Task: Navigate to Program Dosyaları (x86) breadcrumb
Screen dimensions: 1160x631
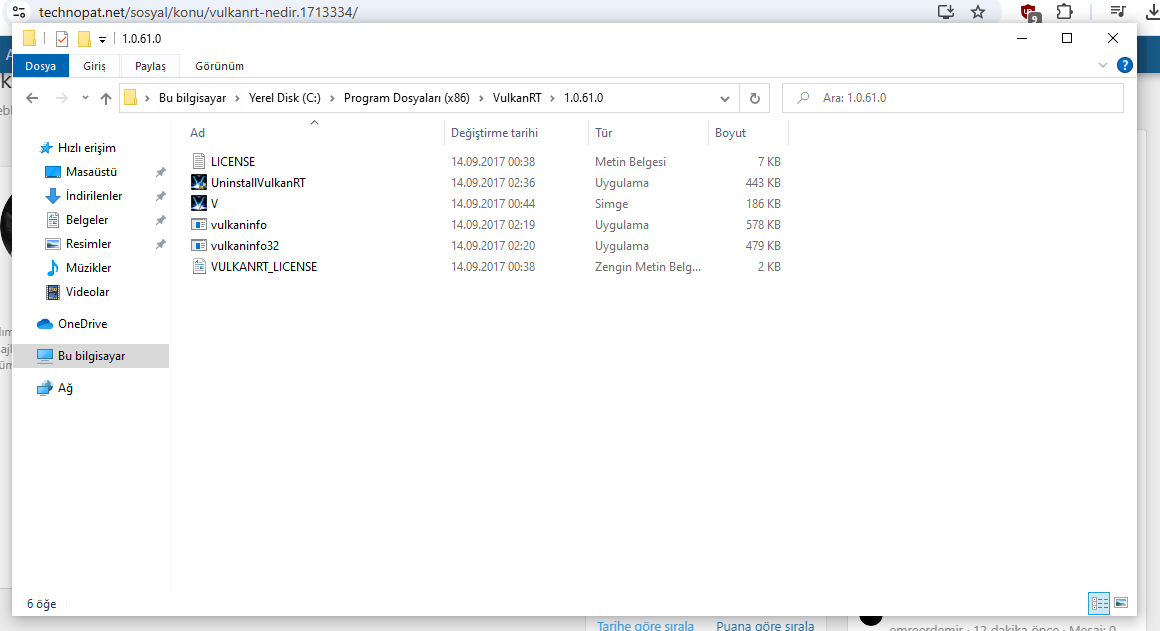Action: [407, 98]
